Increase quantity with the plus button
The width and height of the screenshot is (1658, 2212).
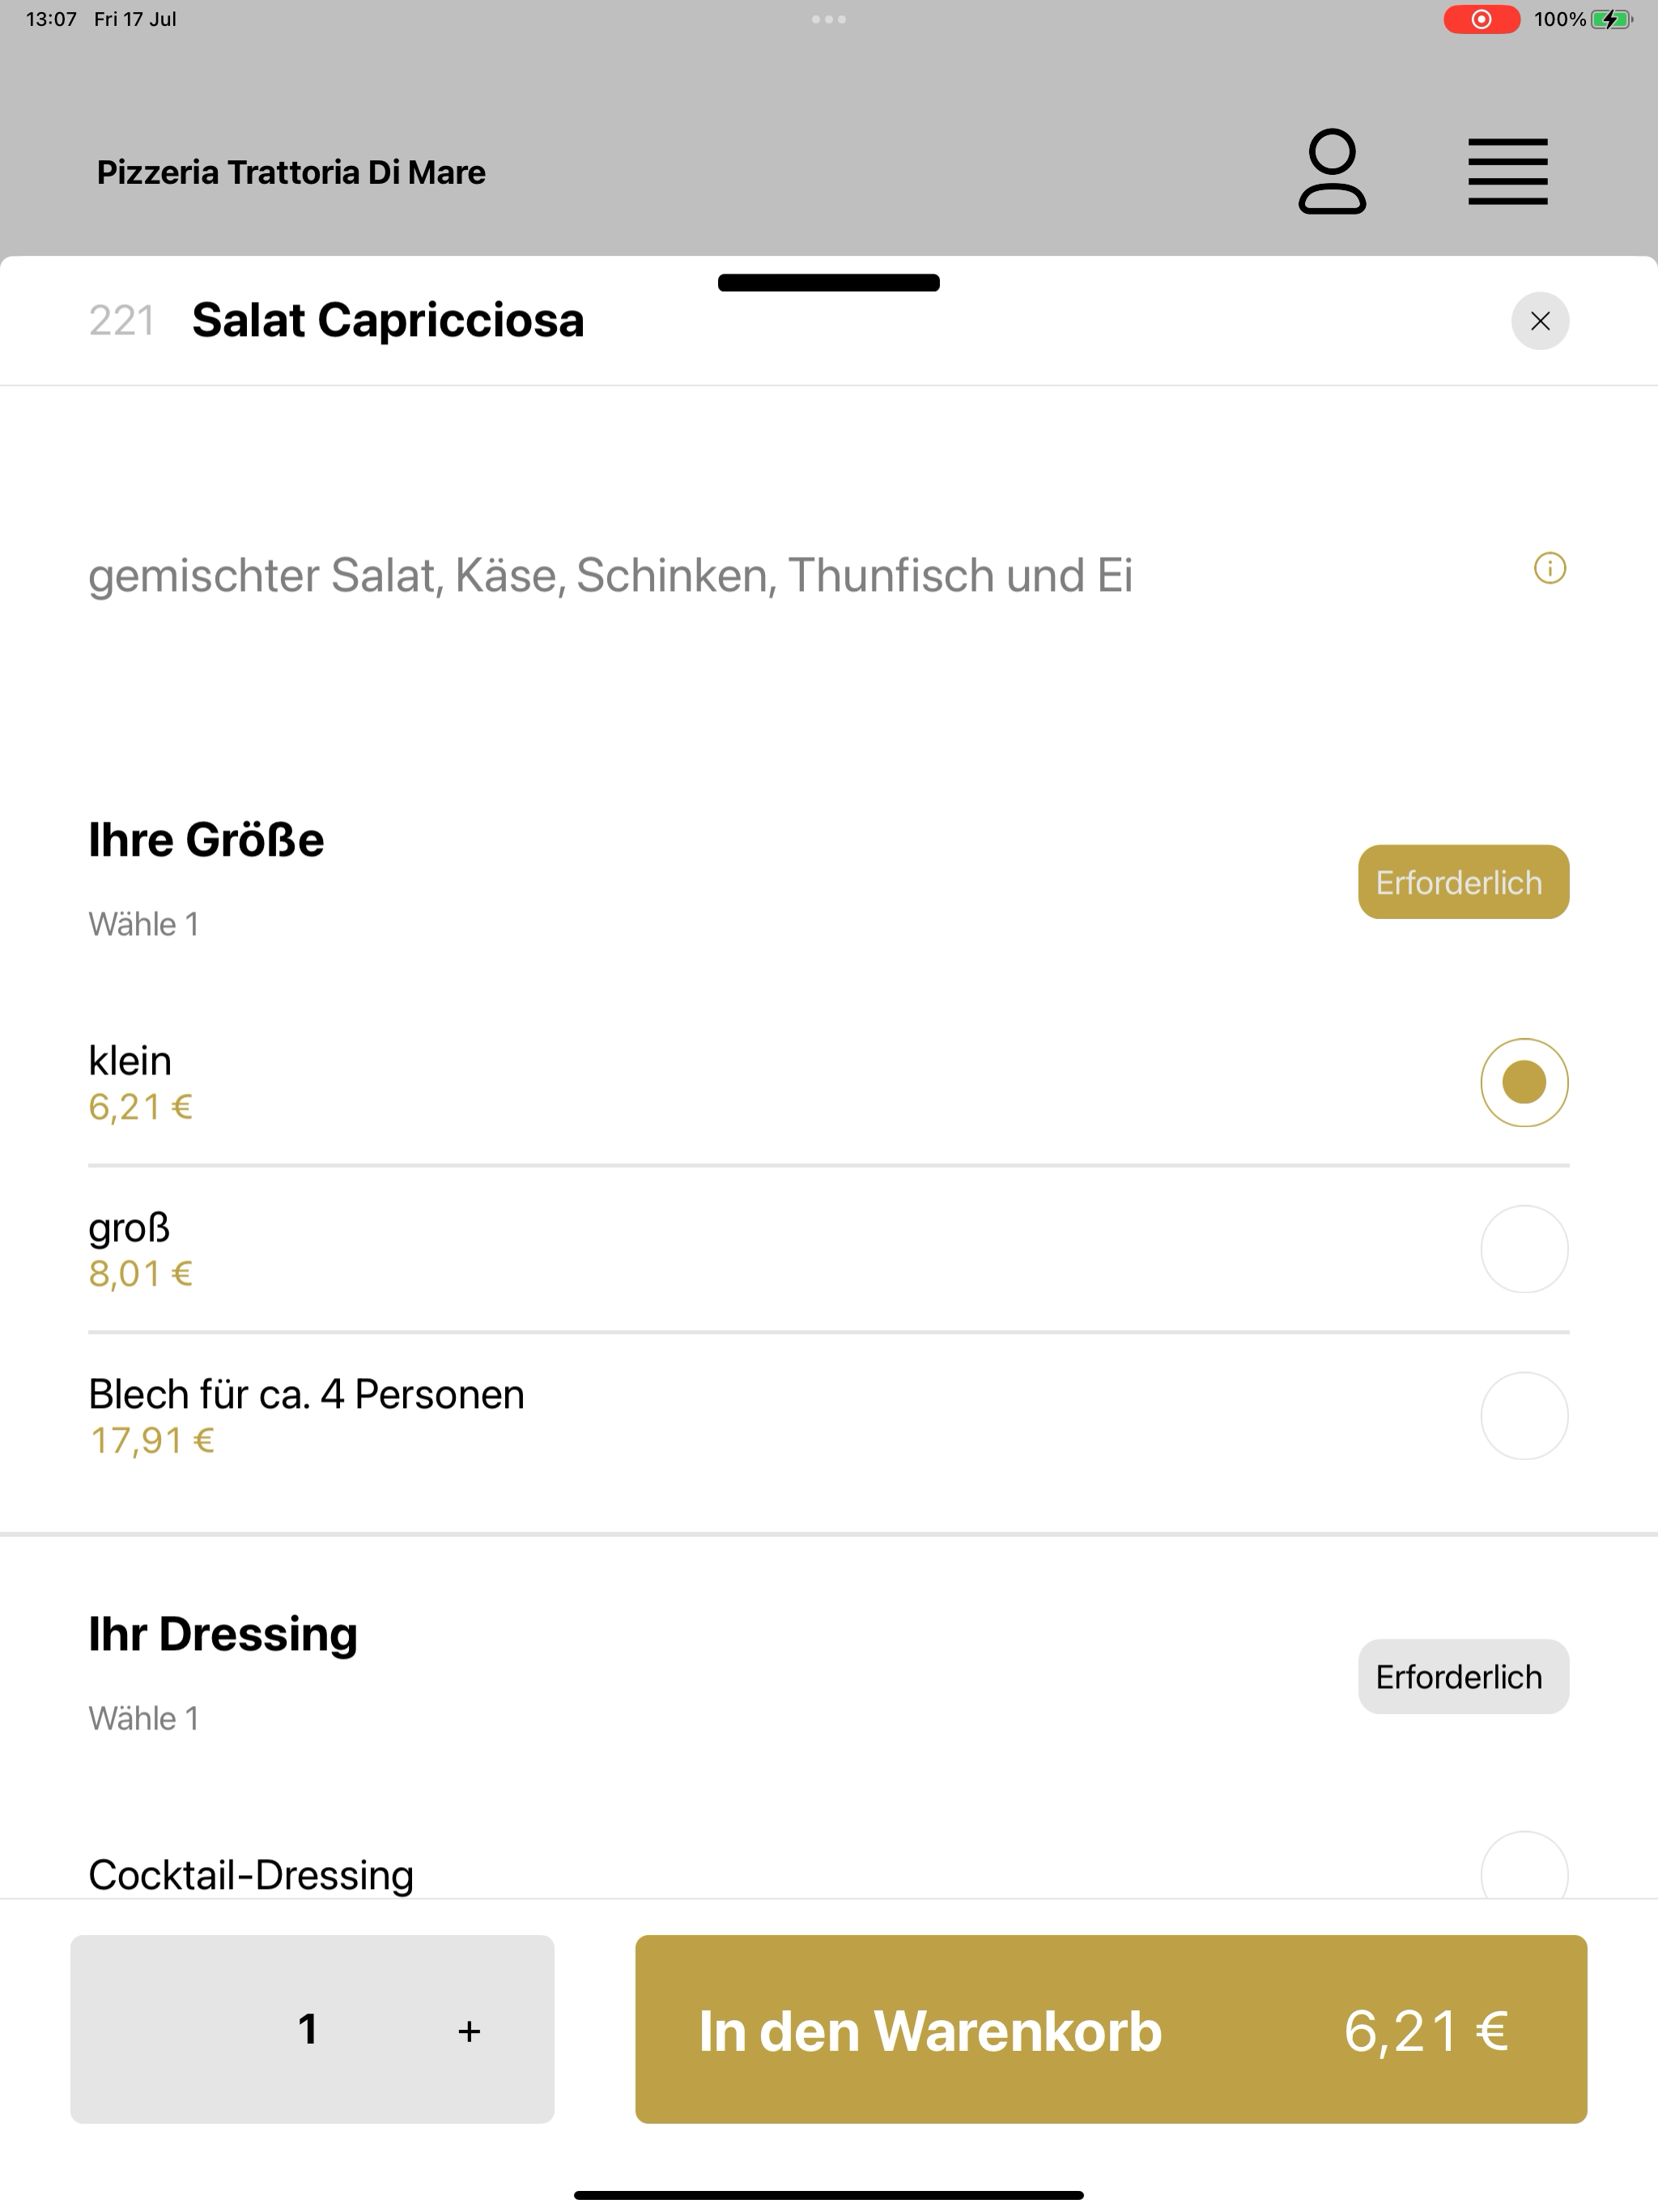tap(469, 2031)
